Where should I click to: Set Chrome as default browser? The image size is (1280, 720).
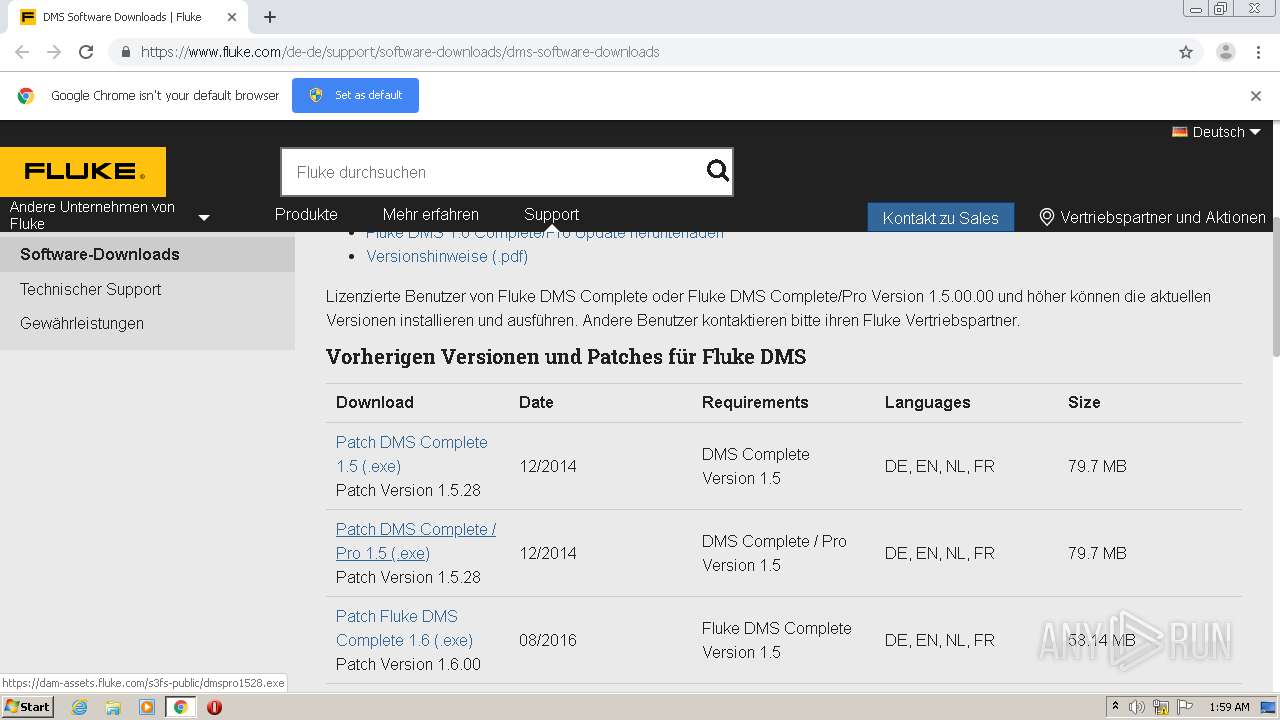tap(355, 95)
